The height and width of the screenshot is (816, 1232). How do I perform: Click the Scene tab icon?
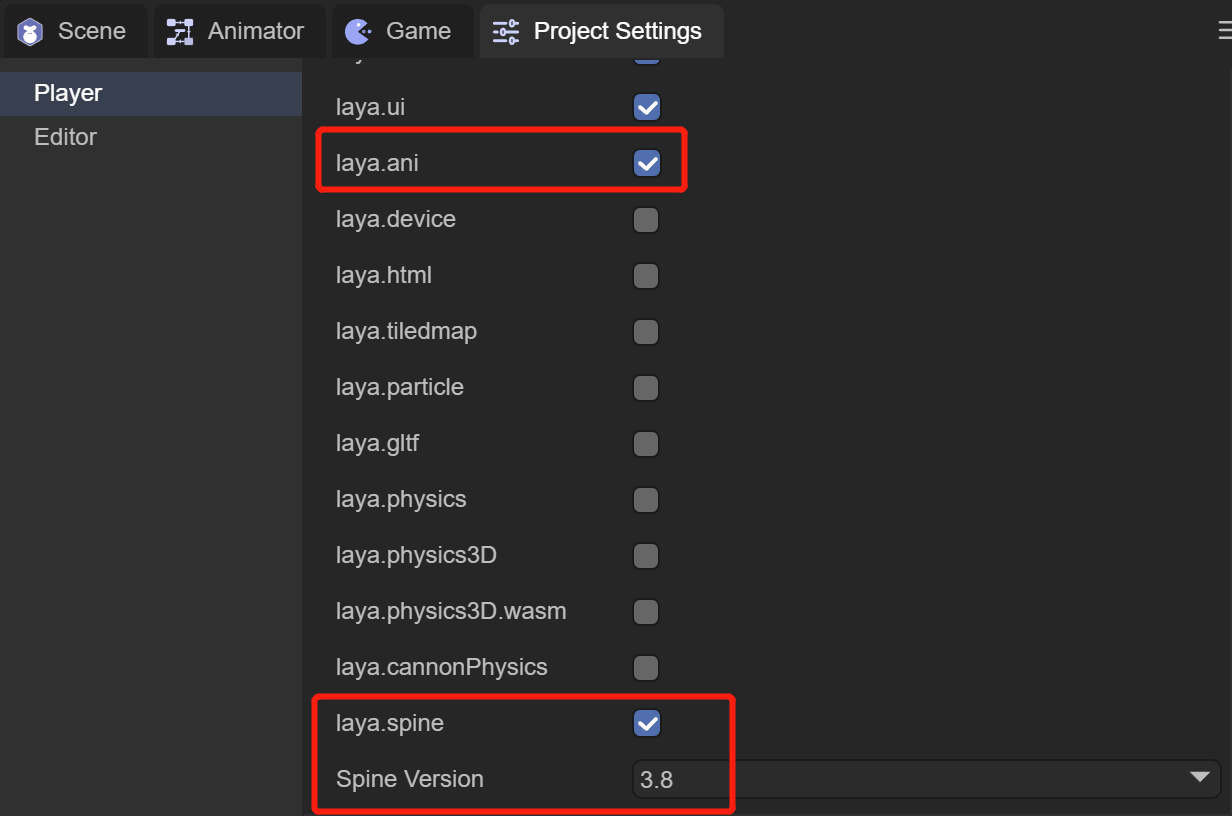coord(31,32)
